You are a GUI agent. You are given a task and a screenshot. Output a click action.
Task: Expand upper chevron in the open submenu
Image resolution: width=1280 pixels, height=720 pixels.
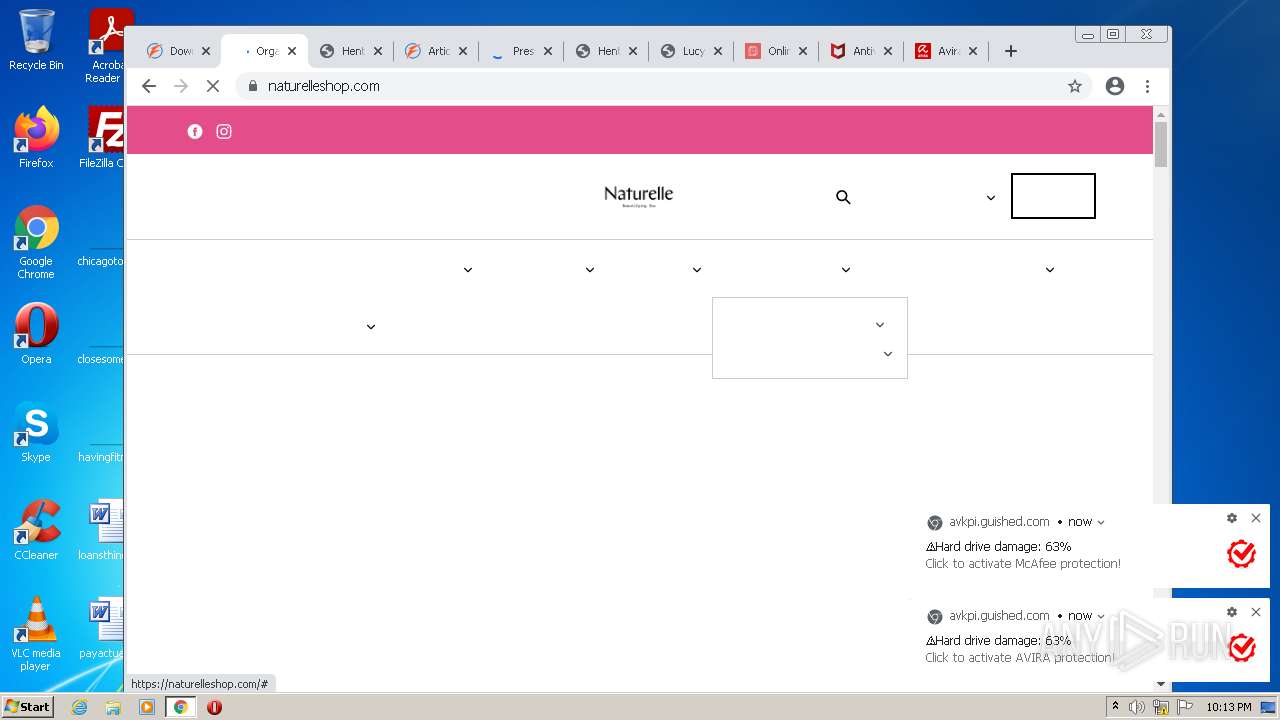tap(880, 325)
